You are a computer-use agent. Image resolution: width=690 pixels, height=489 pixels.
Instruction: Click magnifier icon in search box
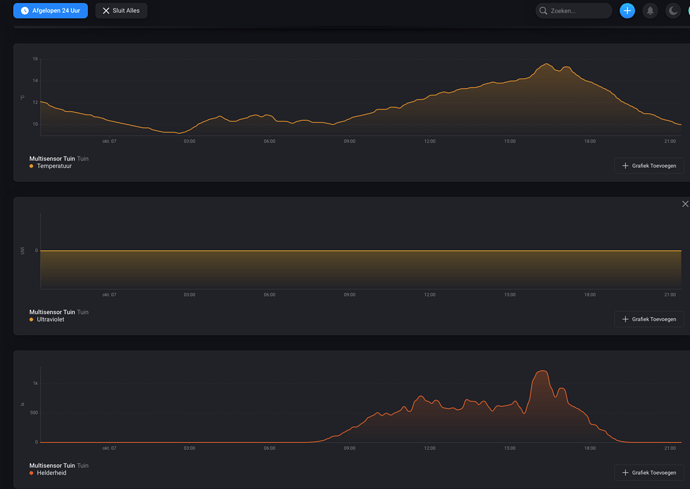[543, 11]
